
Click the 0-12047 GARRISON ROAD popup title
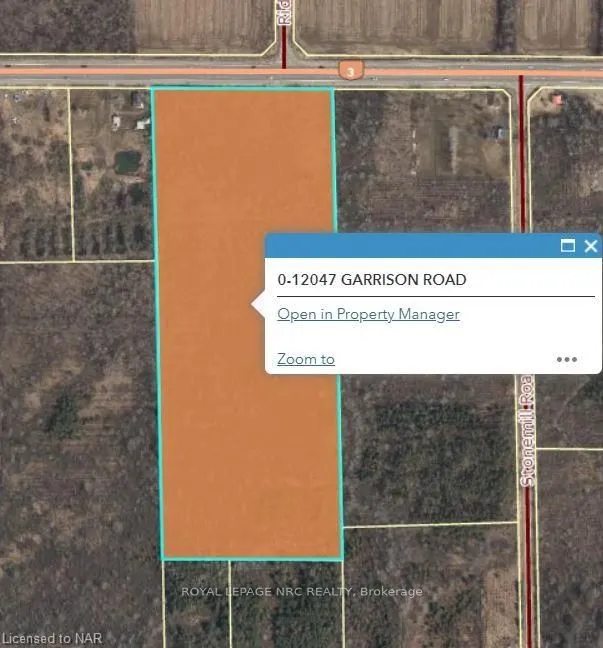tap(371, 280)
